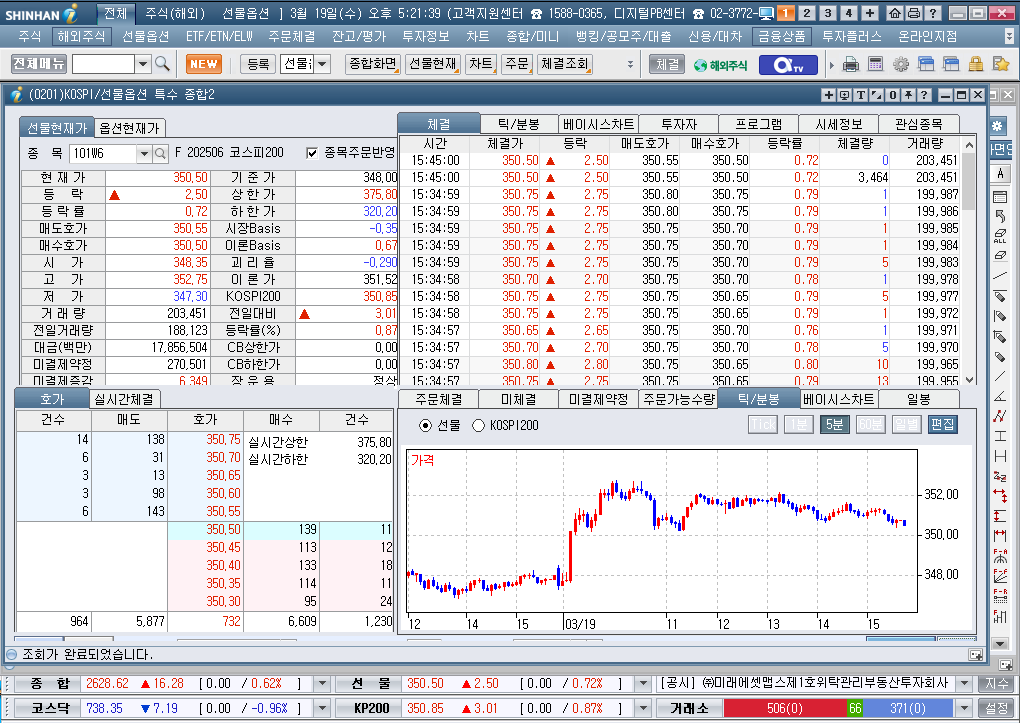The image size is (1020, 723).
Task: Click the question mark icon in KOSPI window title bar
Action: 924,95
